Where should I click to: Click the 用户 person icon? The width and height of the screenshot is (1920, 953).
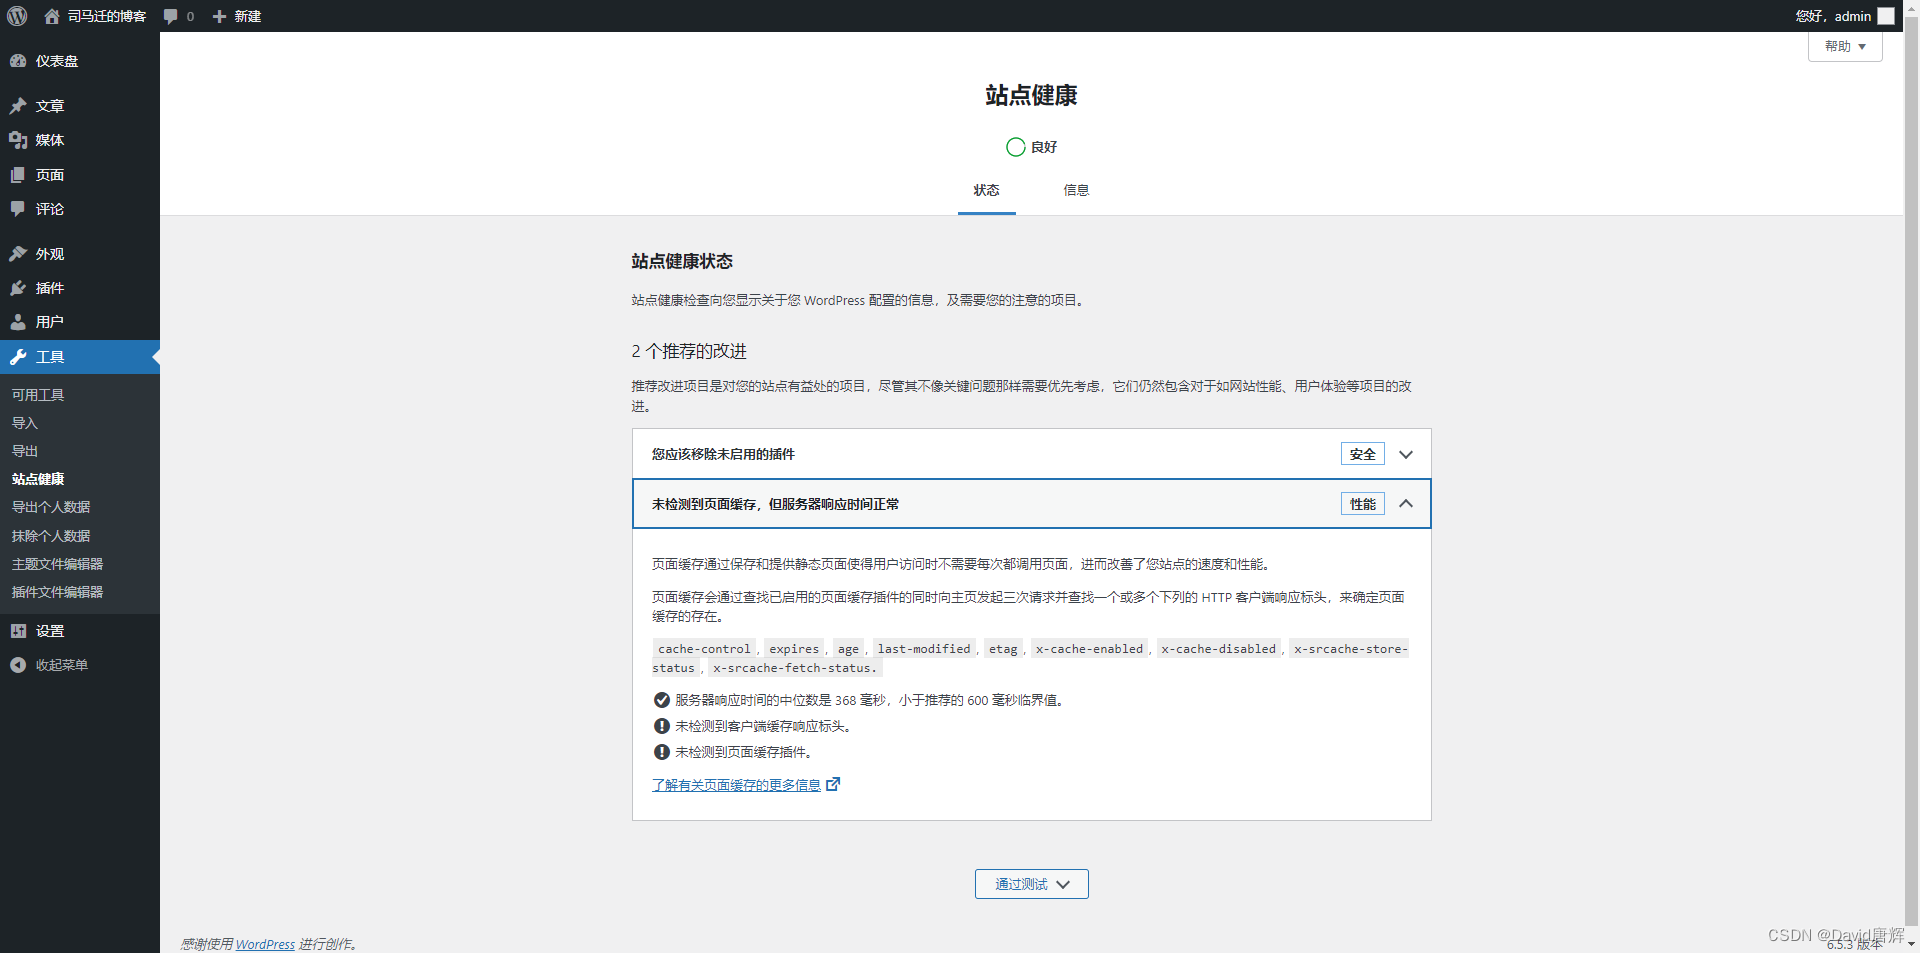(x=18, y=322)
